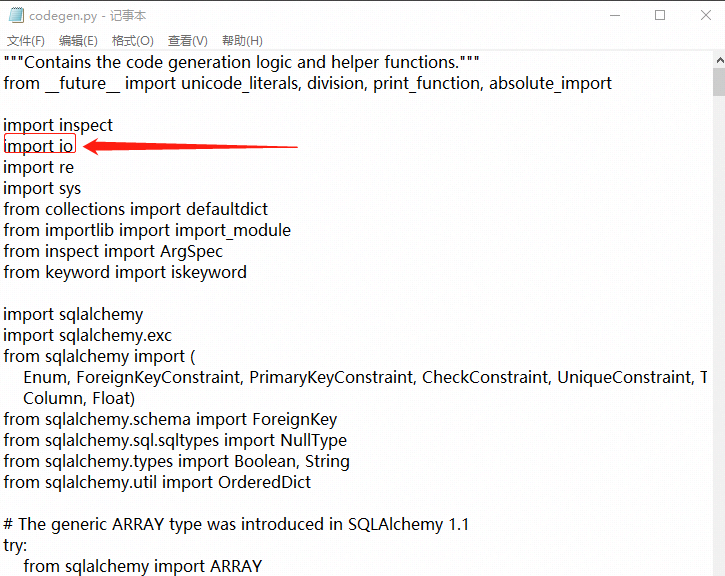Click 'from collections import defaultdict' line
This screenshot has height=576, width=725.
pyautogui.click(x=135, y=209)
